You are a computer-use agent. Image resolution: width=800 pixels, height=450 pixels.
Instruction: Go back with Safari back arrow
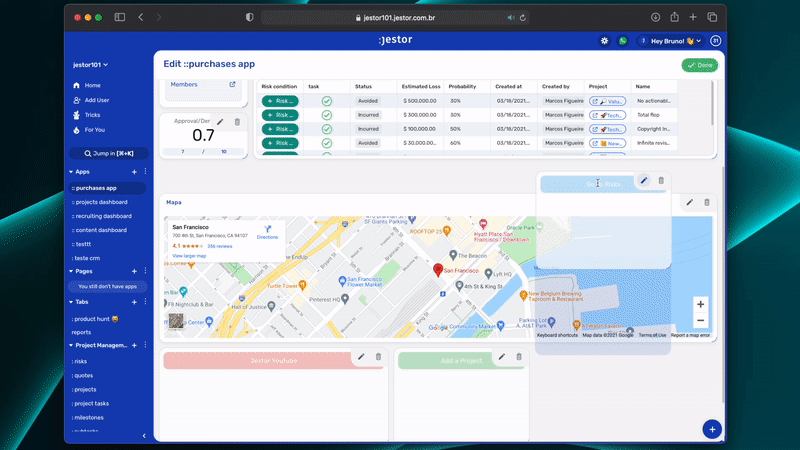point(141,17)
